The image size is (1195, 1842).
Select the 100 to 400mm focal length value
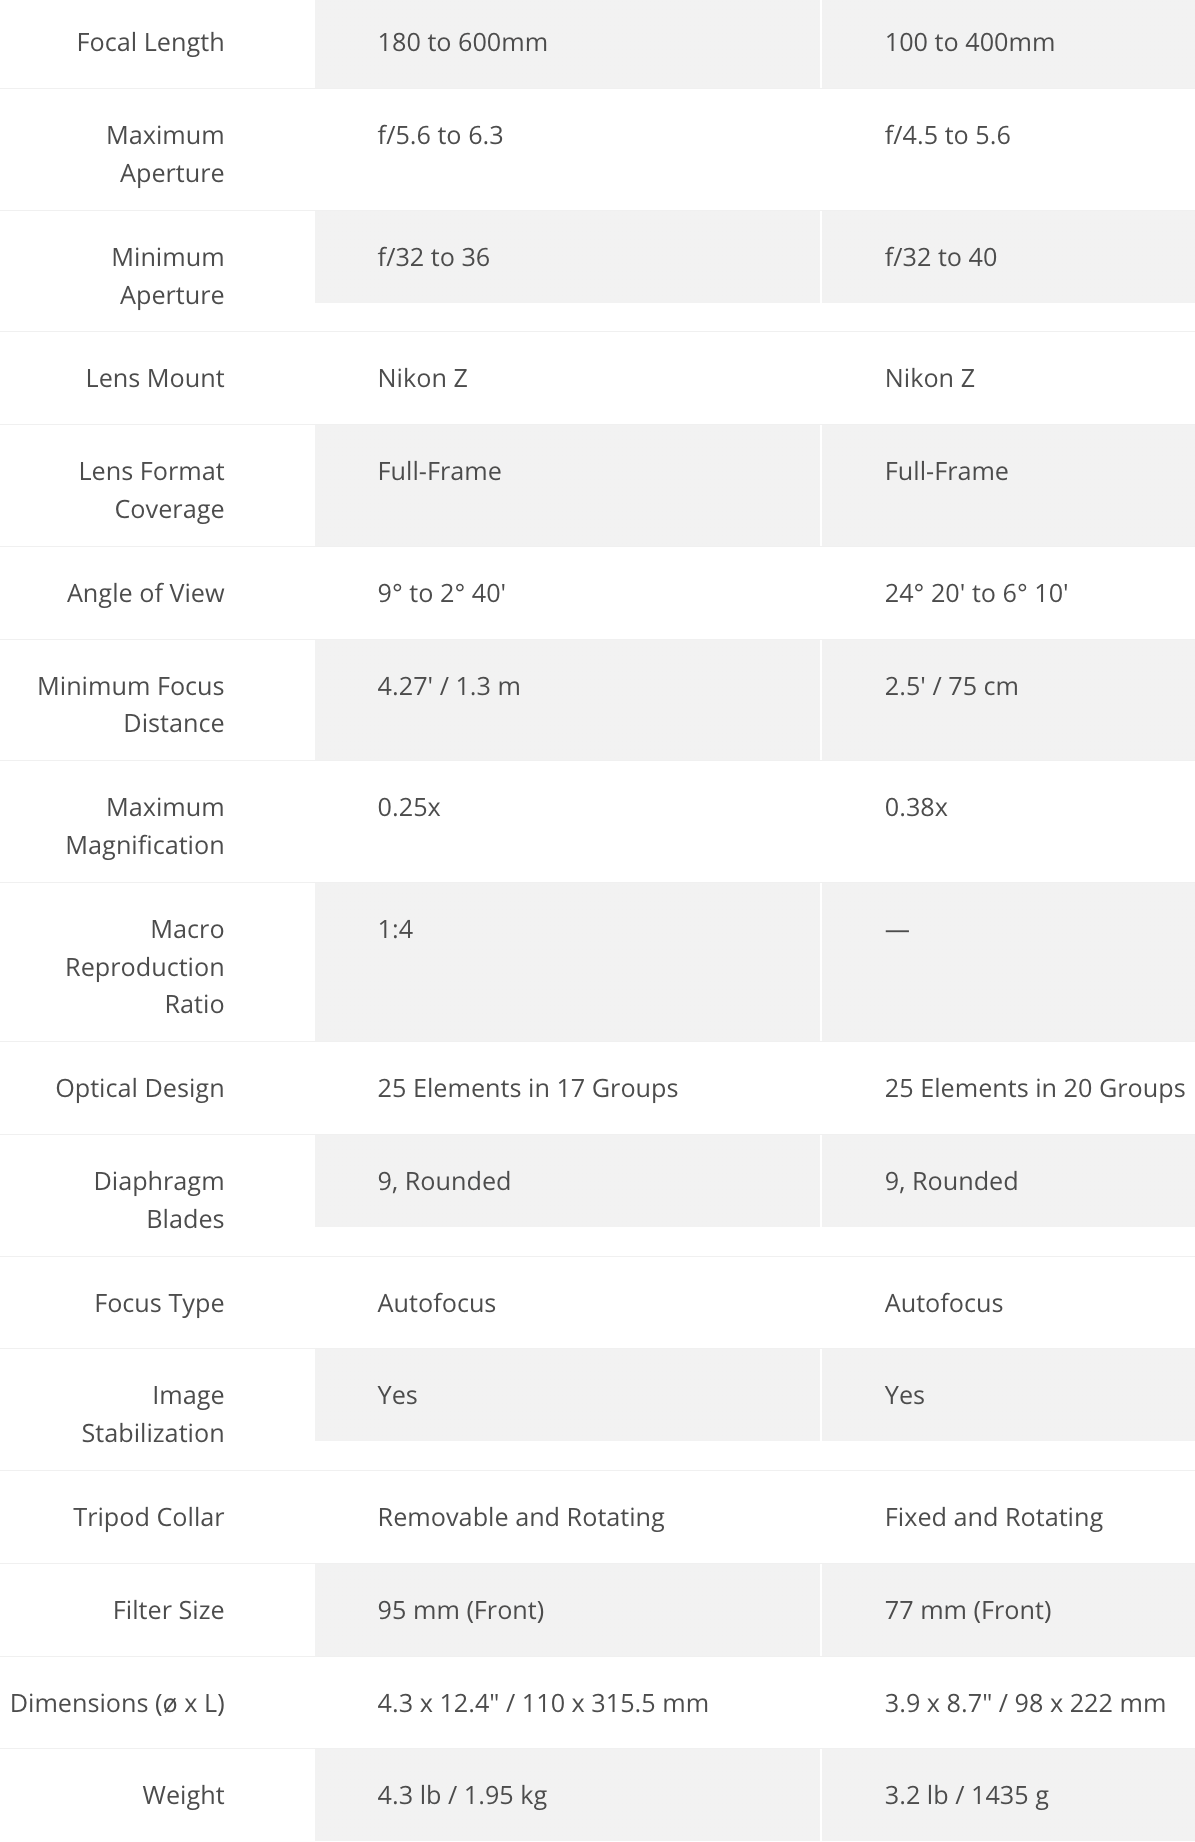[969, 42]
